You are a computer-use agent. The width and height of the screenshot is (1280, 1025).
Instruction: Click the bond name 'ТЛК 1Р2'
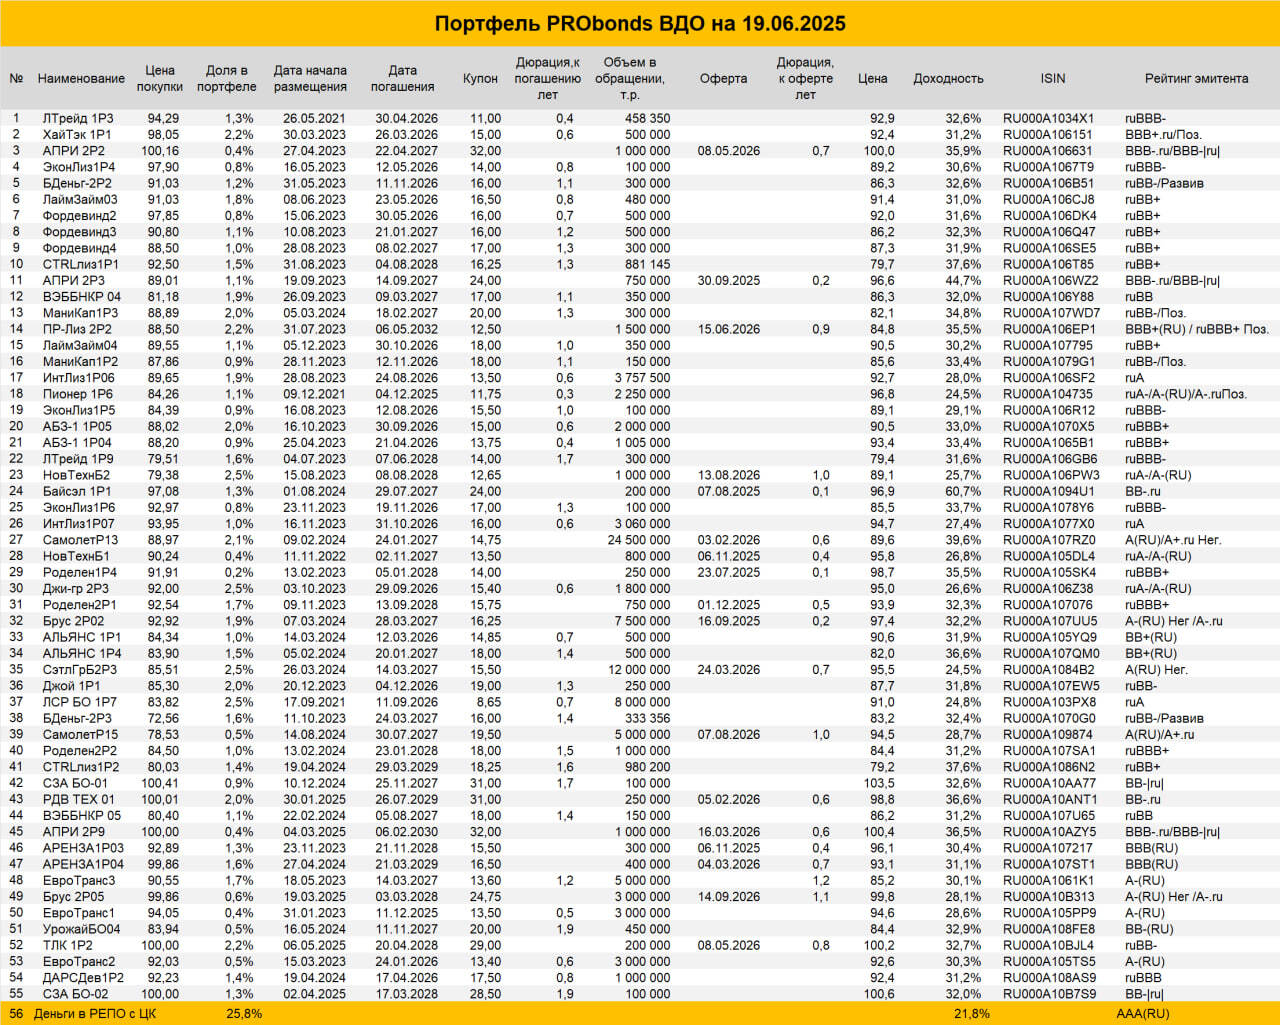[x=67, y=945]
